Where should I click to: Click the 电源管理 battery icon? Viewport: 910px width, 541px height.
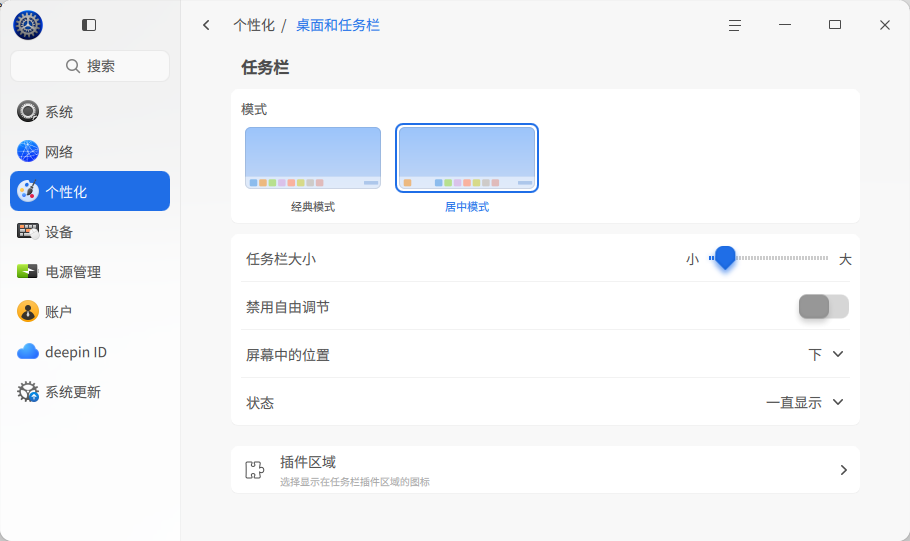pos(28,271)
